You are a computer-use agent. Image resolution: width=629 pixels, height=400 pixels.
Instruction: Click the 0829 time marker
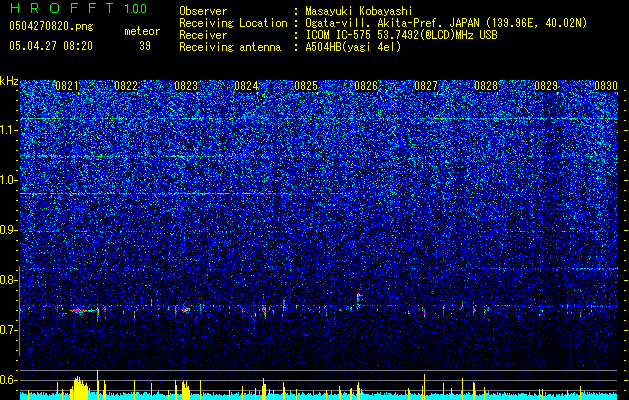point(546,86)
